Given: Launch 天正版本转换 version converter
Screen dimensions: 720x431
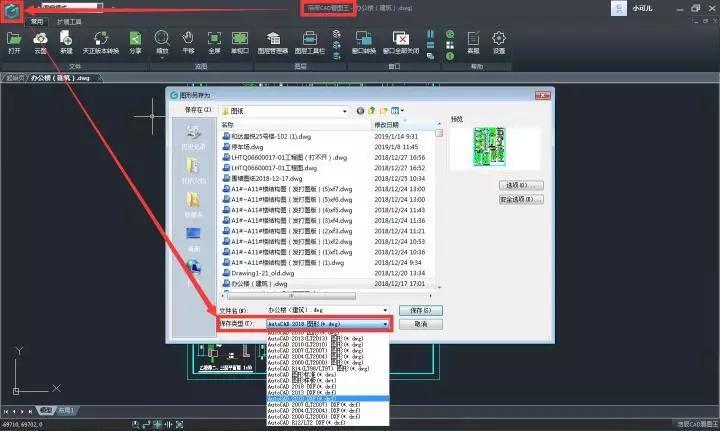Looking at the screenshot, I should (100, 42).
